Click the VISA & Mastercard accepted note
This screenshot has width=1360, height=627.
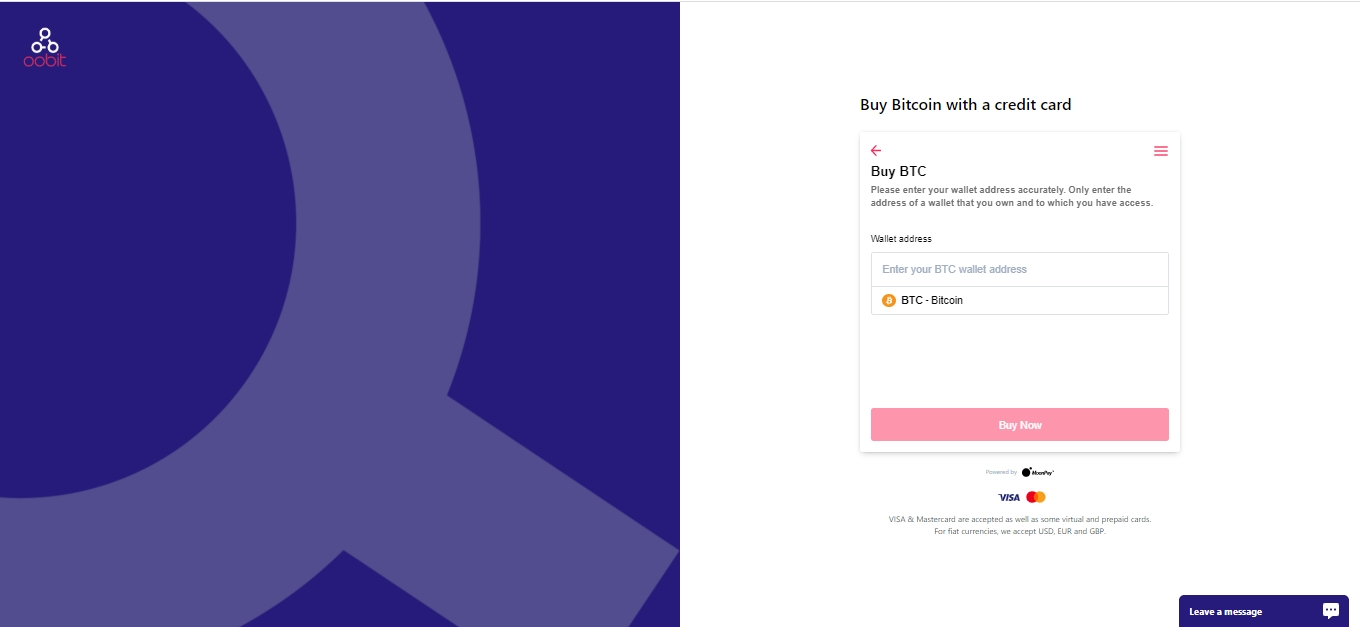pyautogui.click(x=1020, y=519)
